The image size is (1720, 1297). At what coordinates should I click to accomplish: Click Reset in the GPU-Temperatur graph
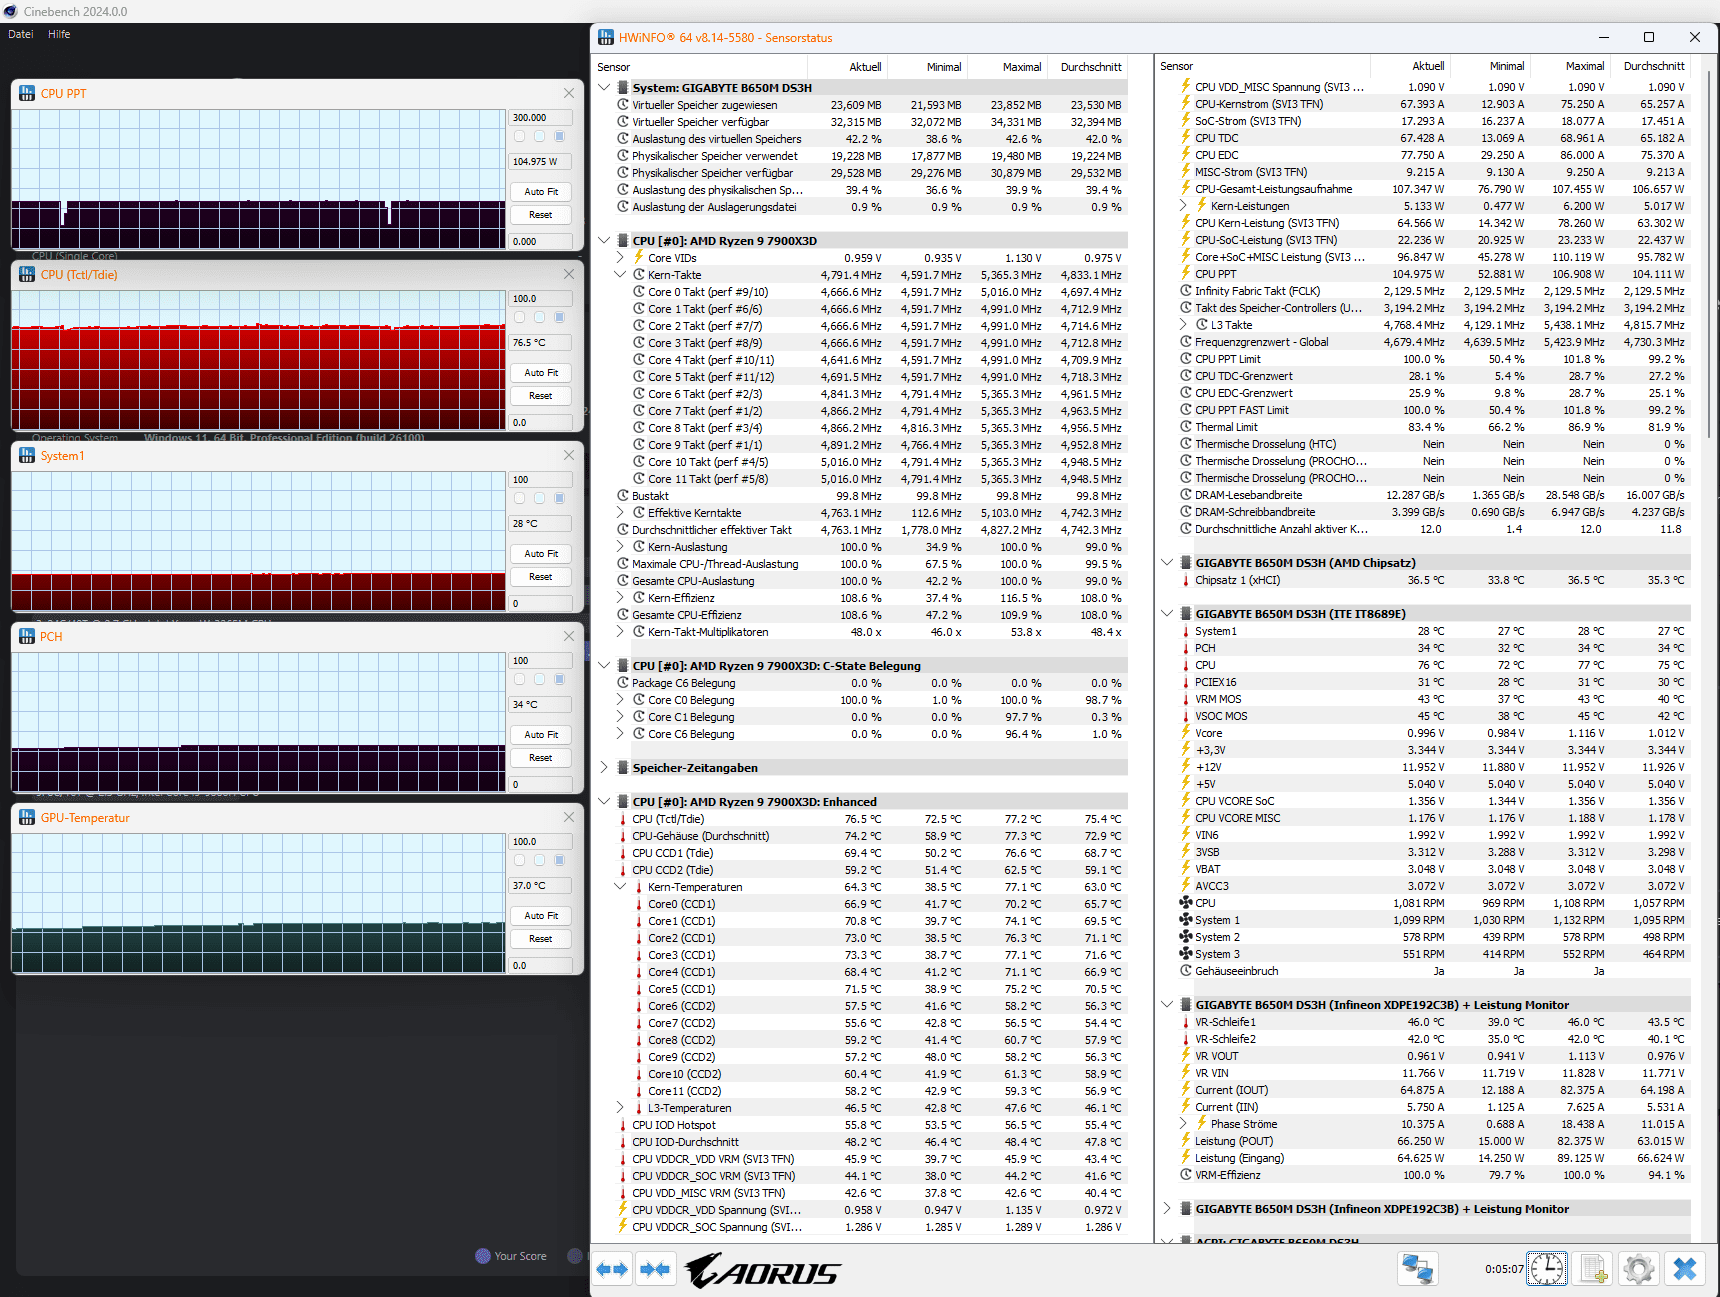pyautogui.click(x=541, y=939)
